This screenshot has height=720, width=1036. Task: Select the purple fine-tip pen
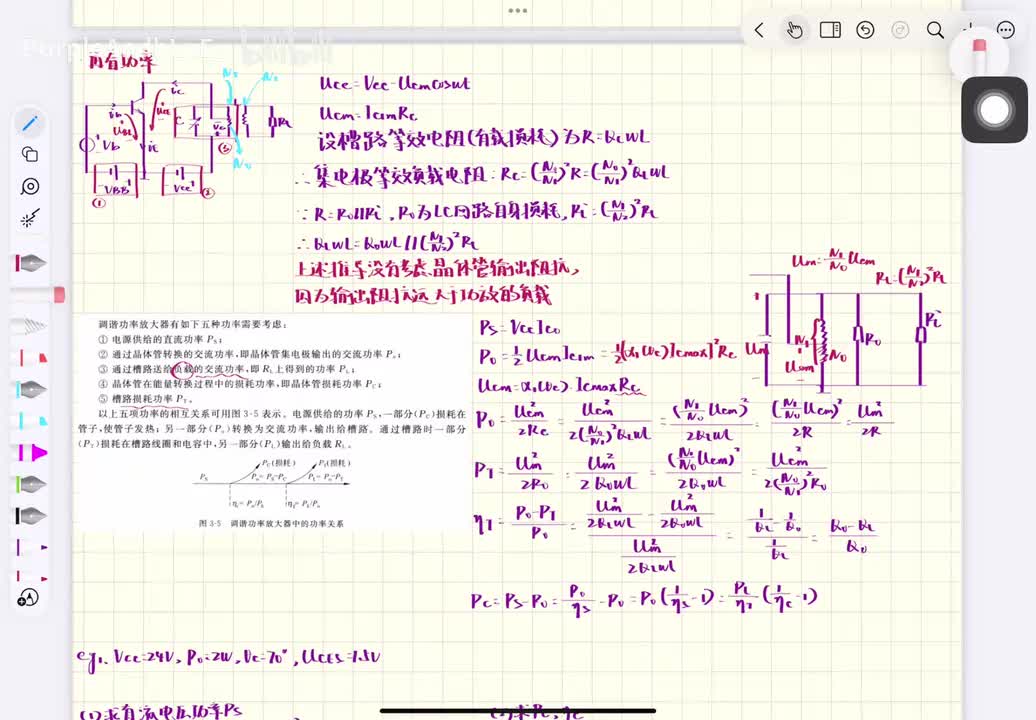[x=30, y=548]
